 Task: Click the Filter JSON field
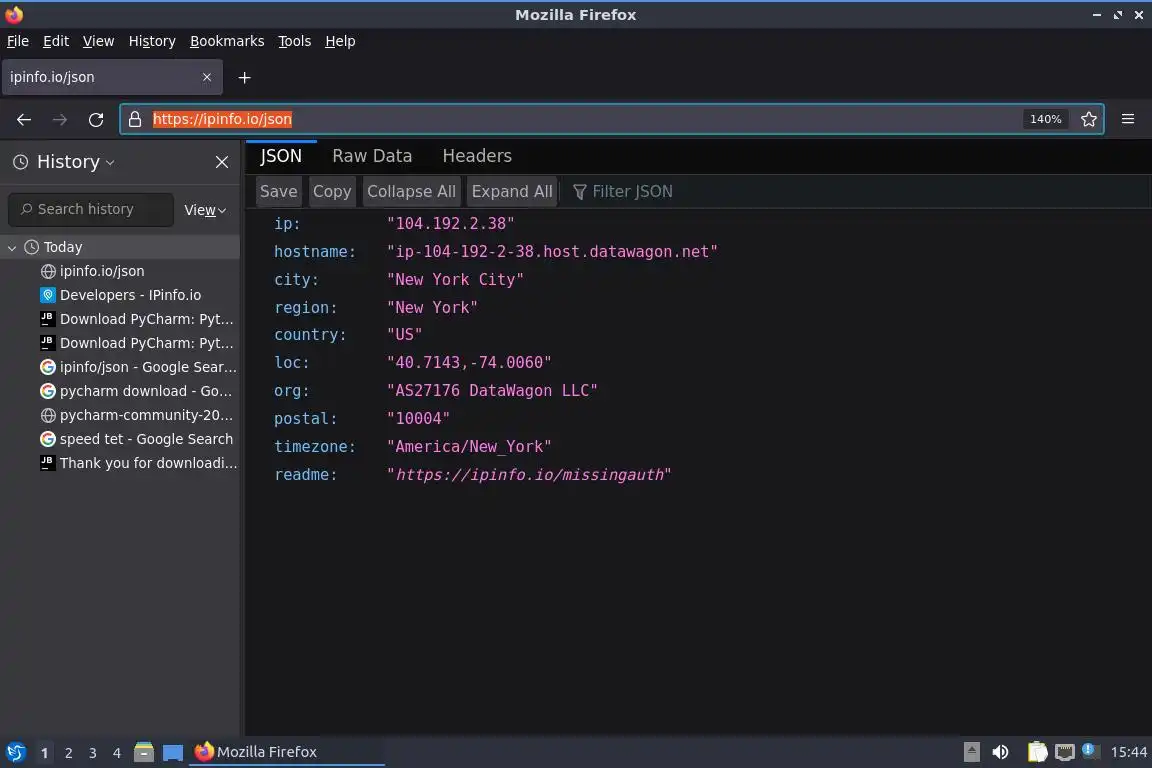pyautogui.click(x=632, y=192)
